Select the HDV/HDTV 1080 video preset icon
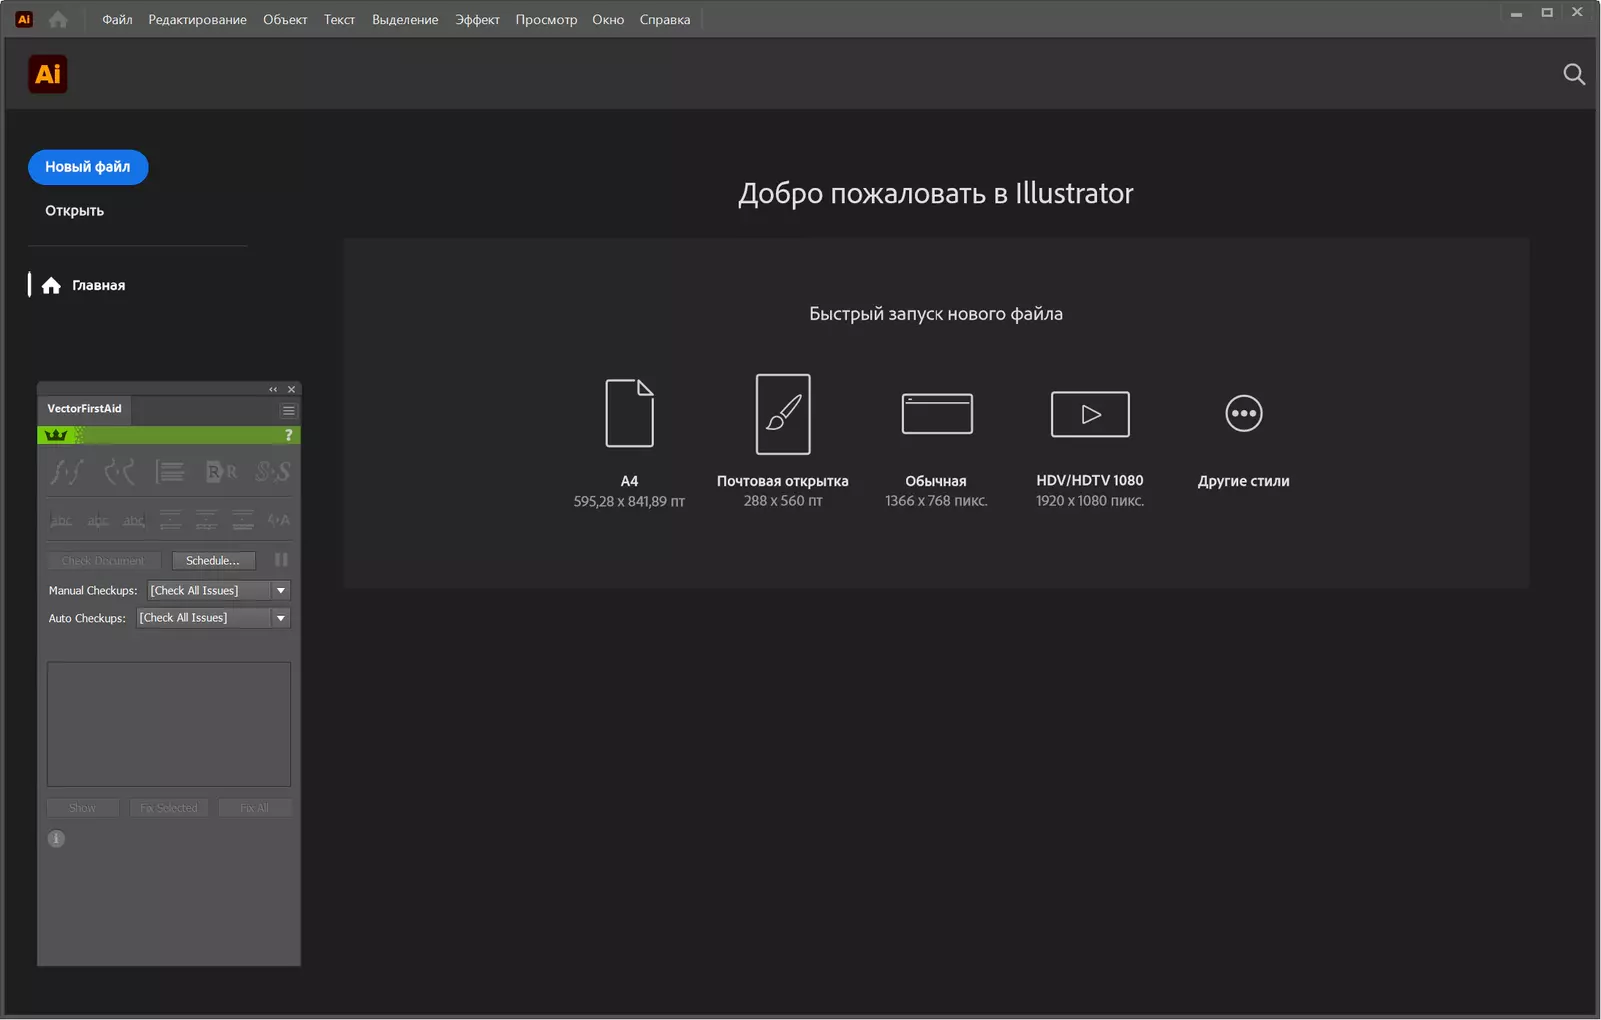The width and height of the screenshot is (1601, 1020). 1090,414
